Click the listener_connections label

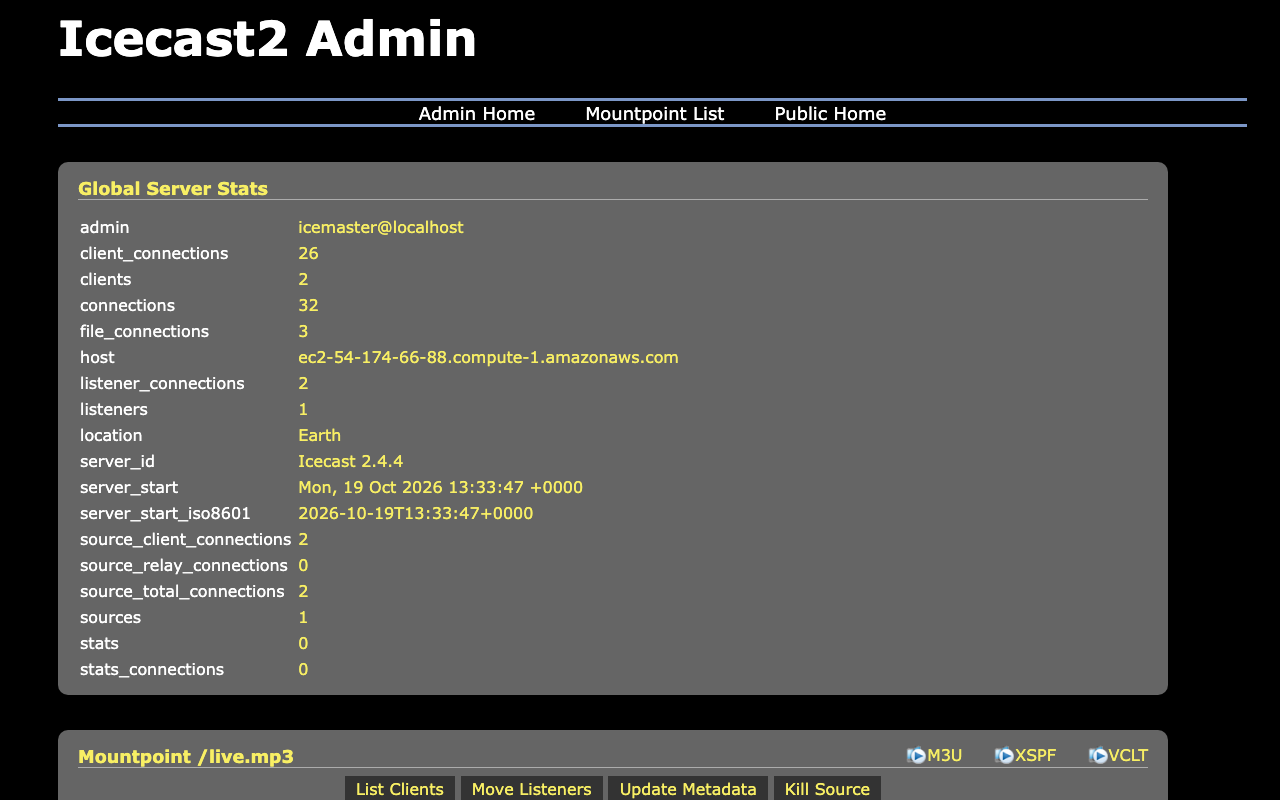coord(162,384)
